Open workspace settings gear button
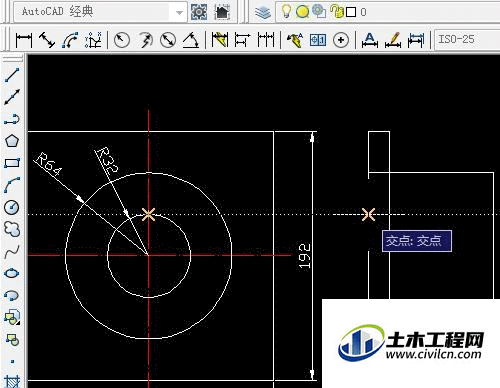 (x=199, y=12)
